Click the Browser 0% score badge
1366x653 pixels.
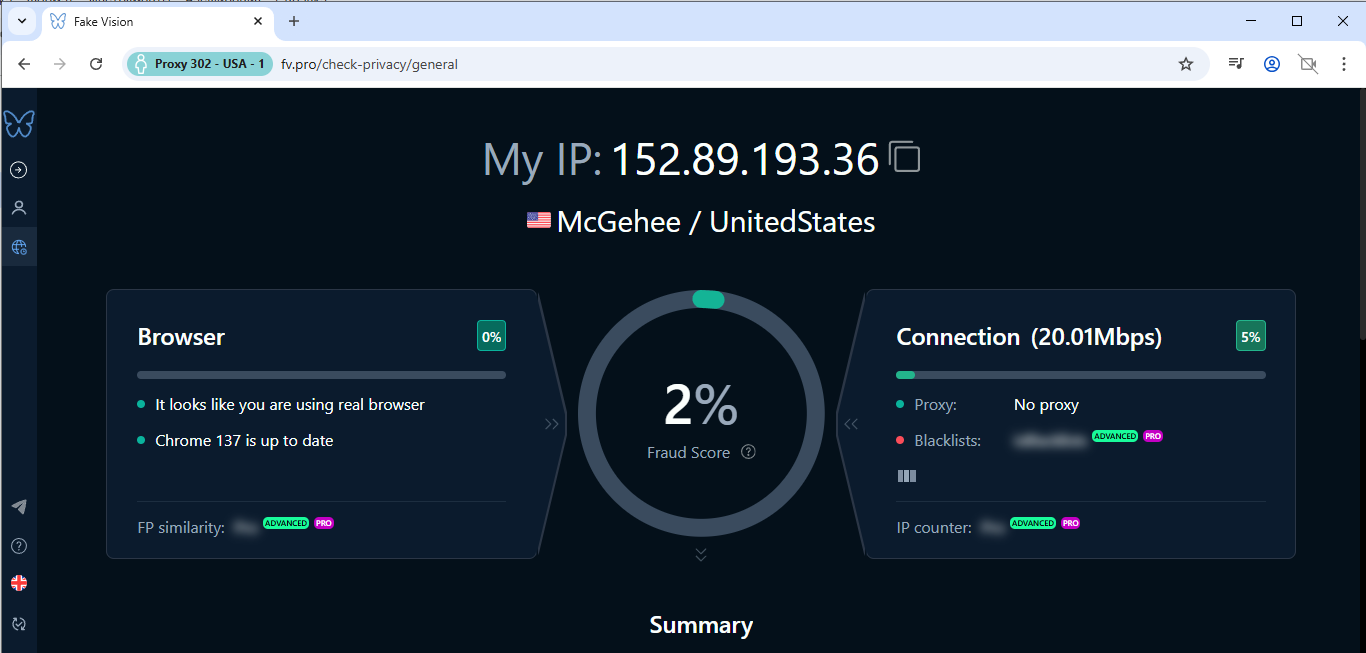click(491, 337)
